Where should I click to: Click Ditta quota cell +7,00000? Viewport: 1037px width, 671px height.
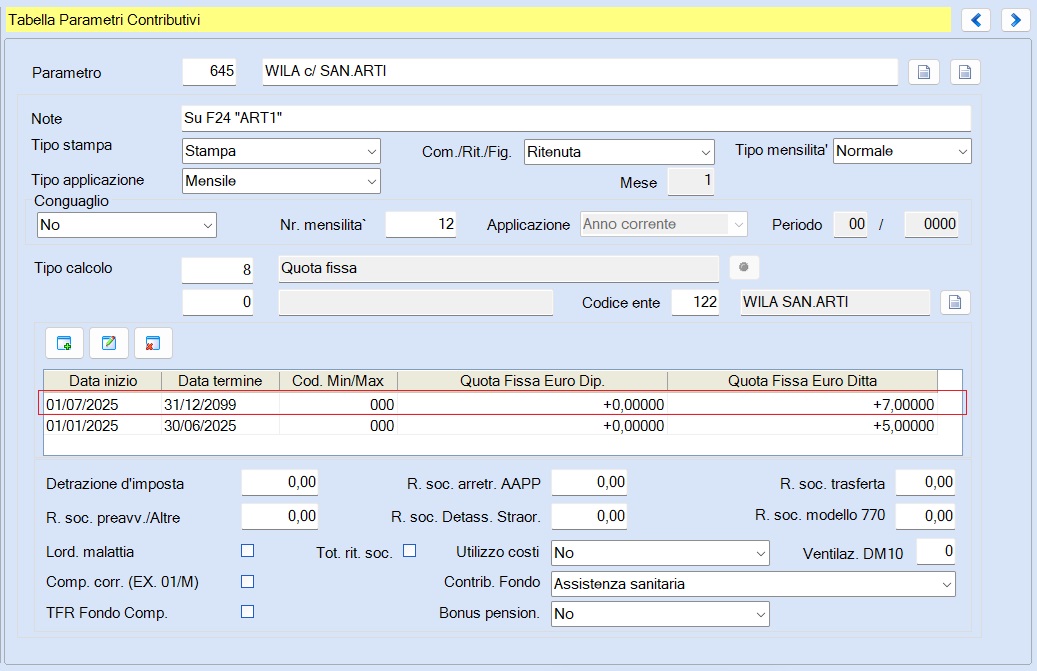802,404
